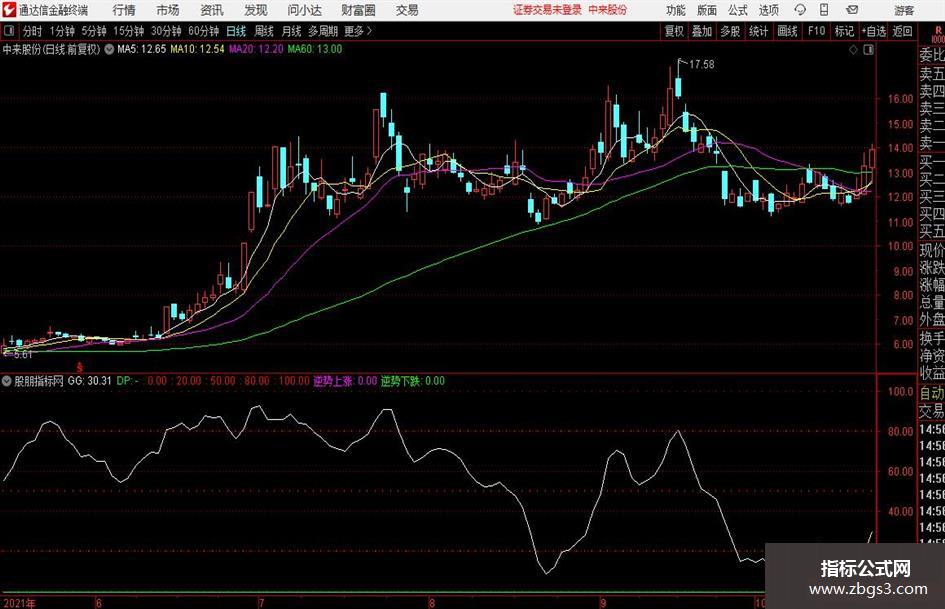This screenshot has height=609, width=945.
Task: Toggle the 股朋指标网 indicator round button
Action: pos(7,381)
